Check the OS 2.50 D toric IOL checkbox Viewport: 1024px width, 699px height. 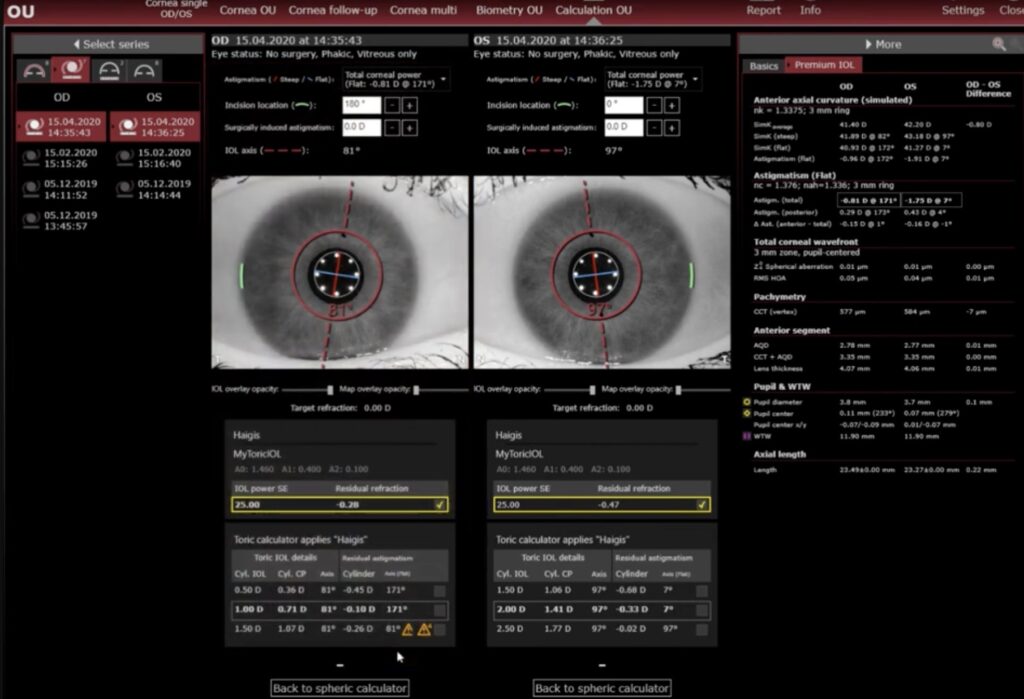coord(702,629)
